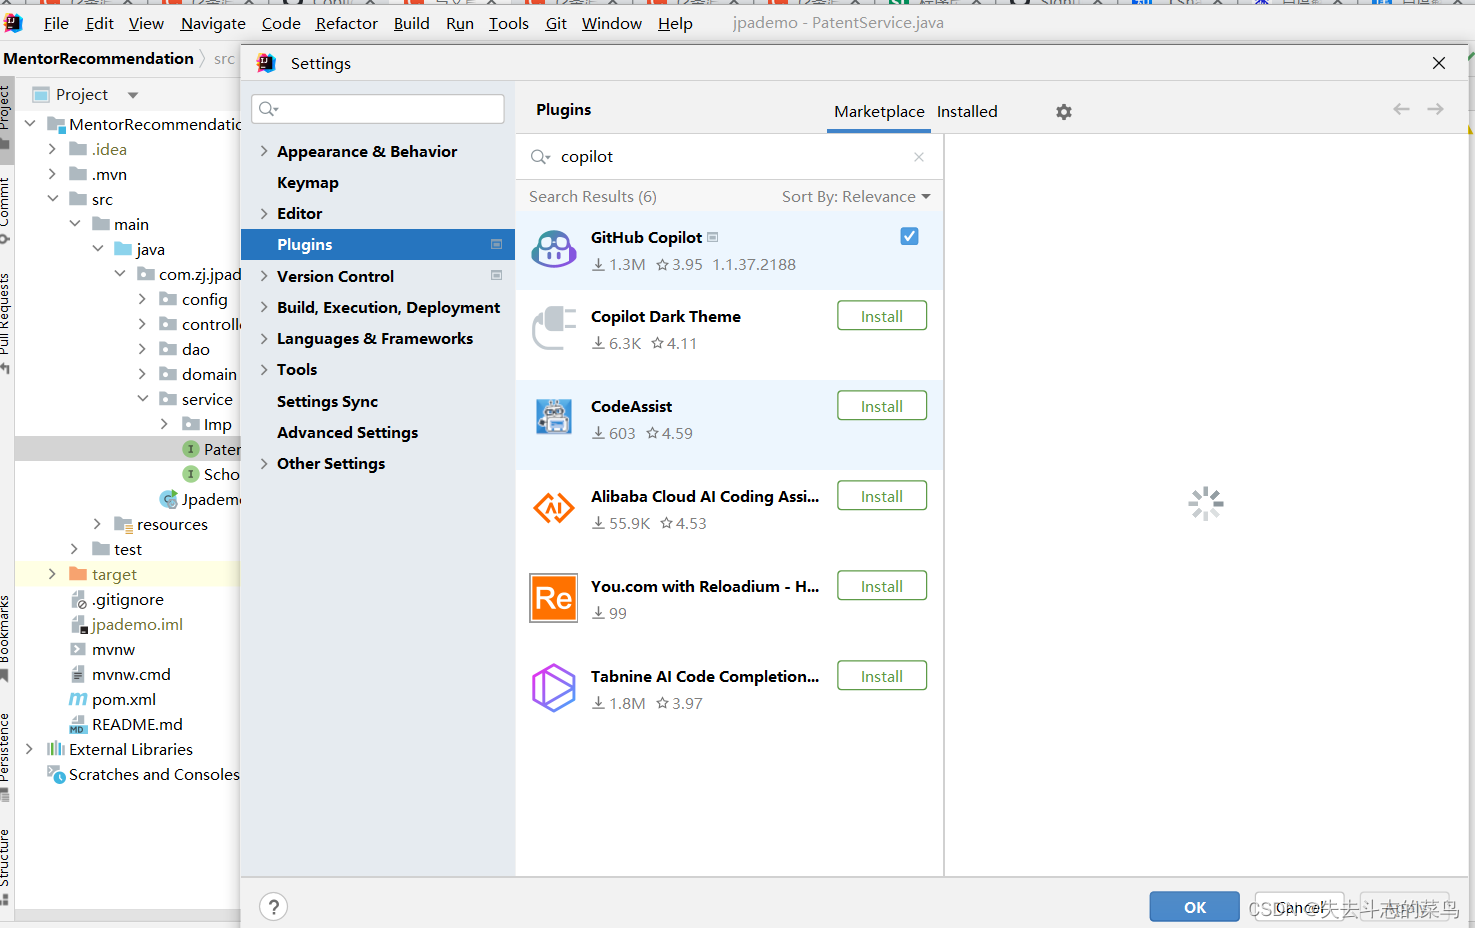Go back with the left arrow

click(x=1401, y=109)
